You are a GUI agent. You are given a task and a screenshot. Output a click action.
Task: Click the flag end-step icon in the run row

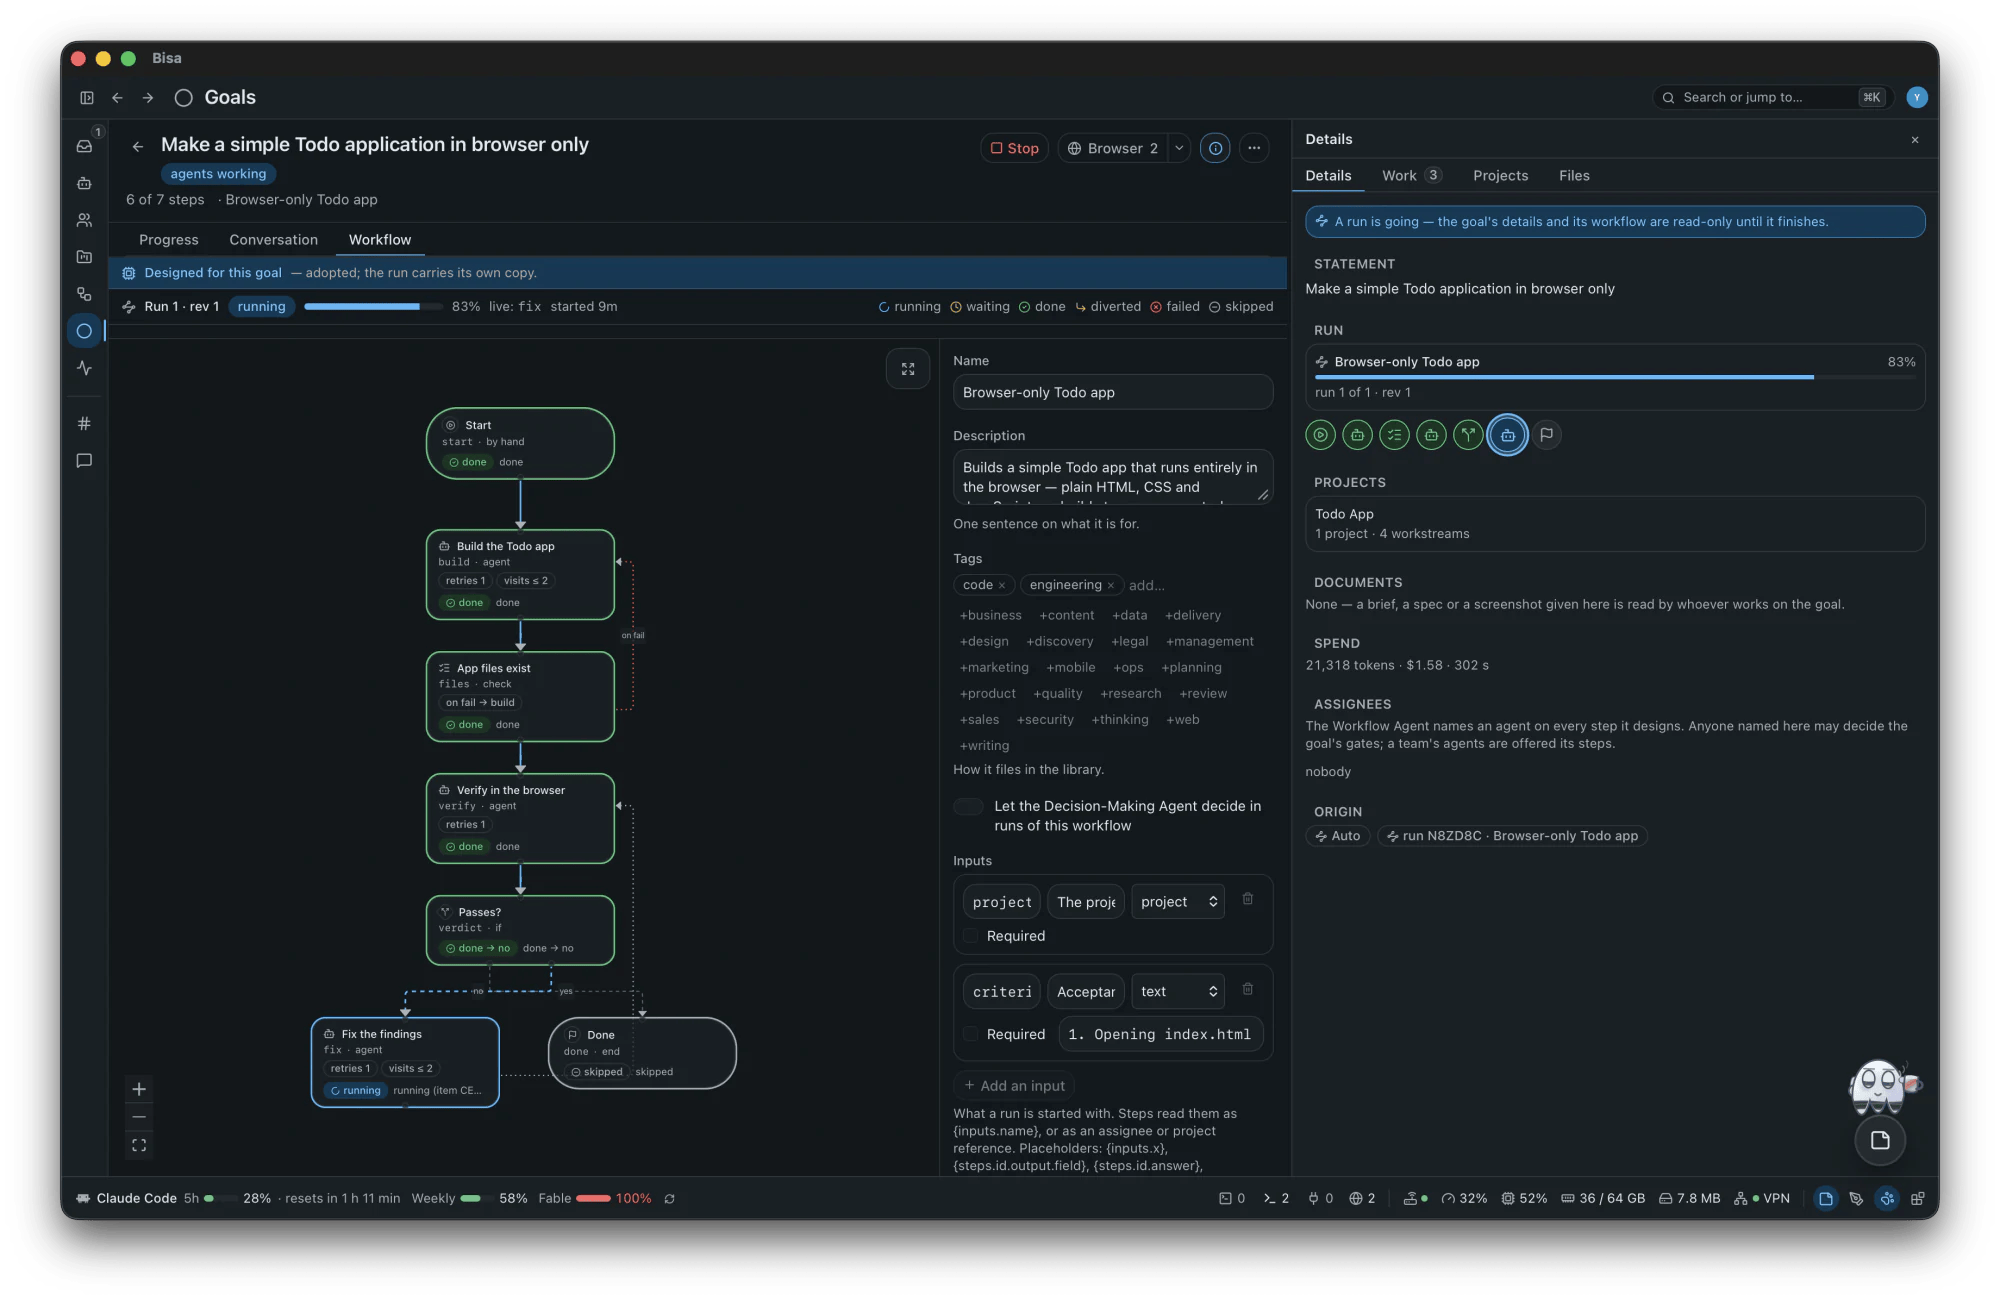pyautogui.click(x=1547, y=435)
